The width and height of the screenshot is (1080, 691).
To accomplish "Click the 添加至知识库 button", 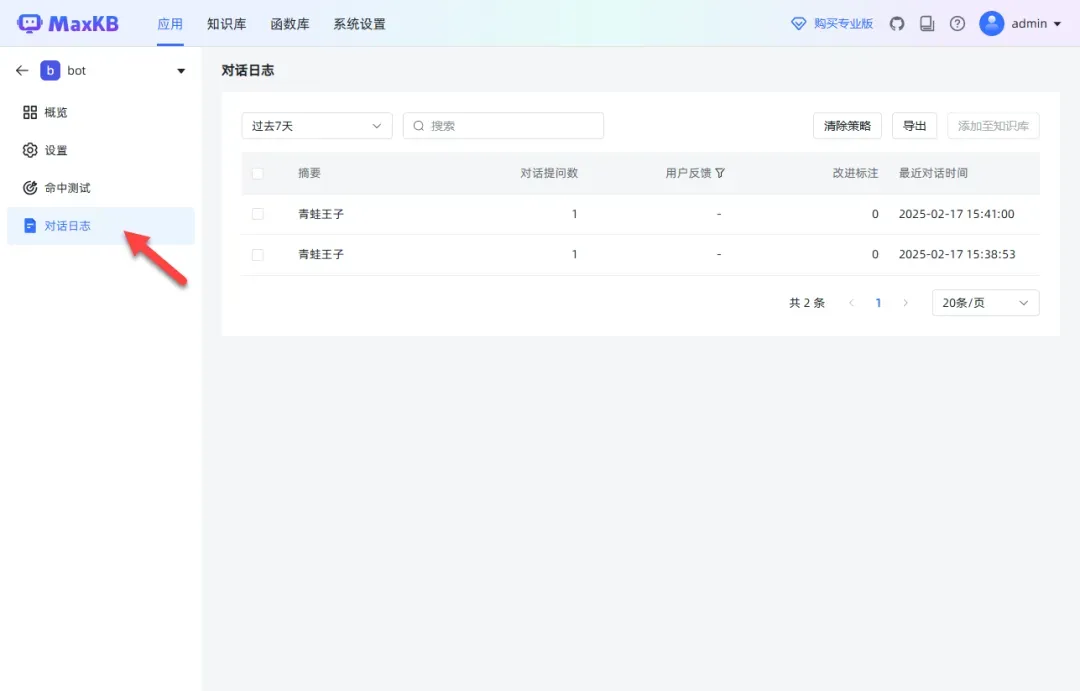I will pos(993,126).
